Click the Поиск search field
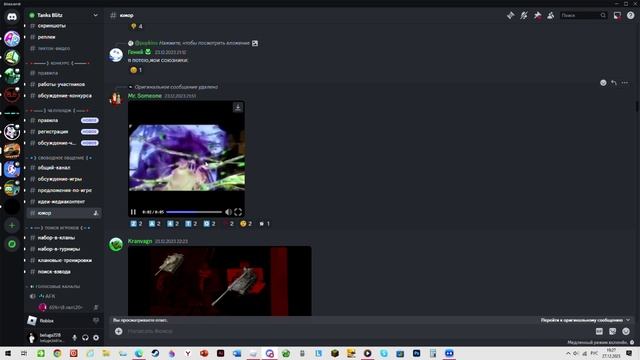640x360 pixels. point(584,16)
